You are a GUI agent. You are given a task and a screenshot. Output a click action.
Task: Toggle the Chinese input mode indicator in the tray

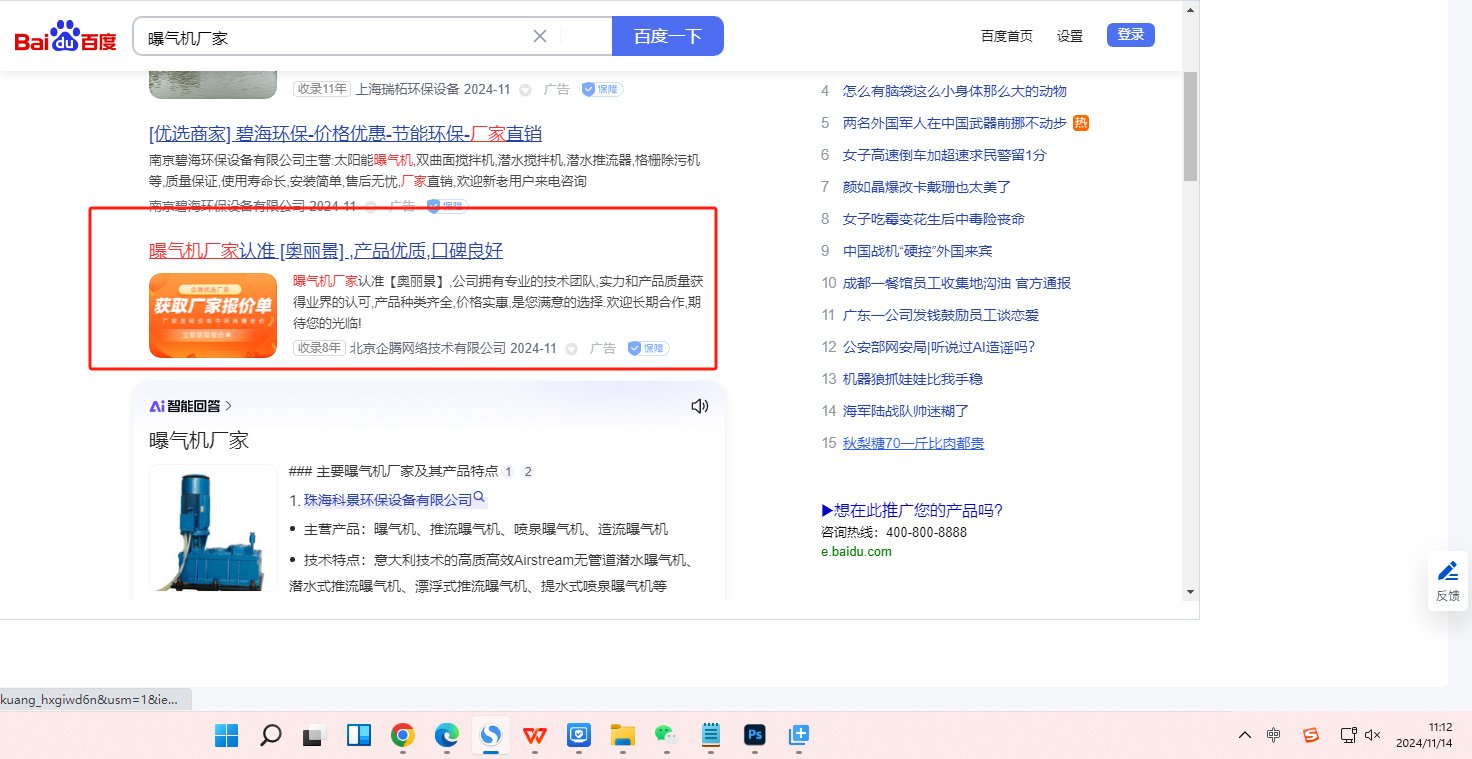coord(1273,735)
